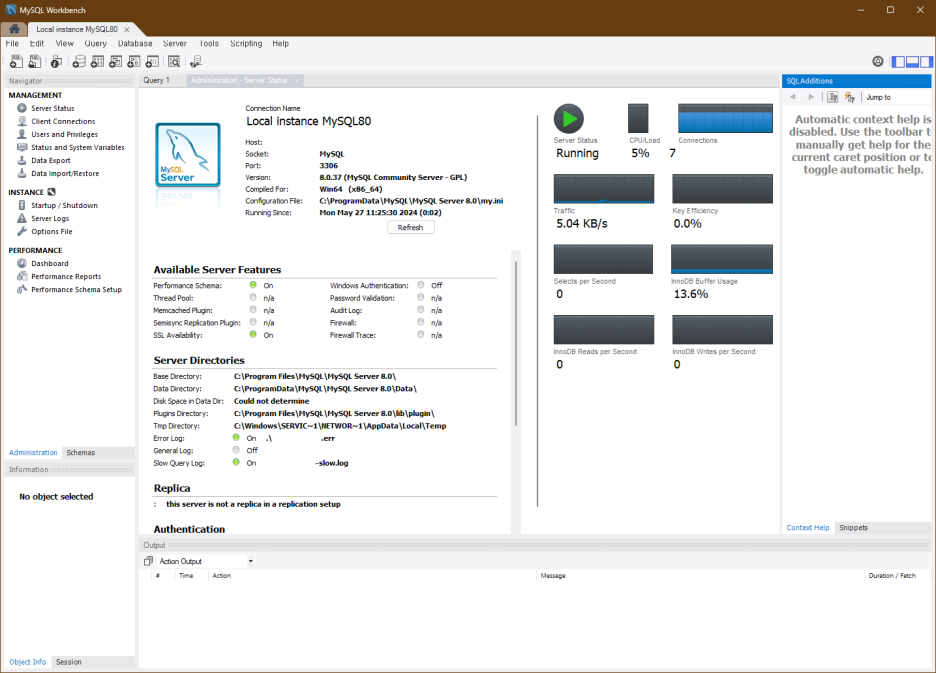Click the copy icon beside Action Output
Screen dimensions: 936x673
pyautogui.click(x=149, y=561)
